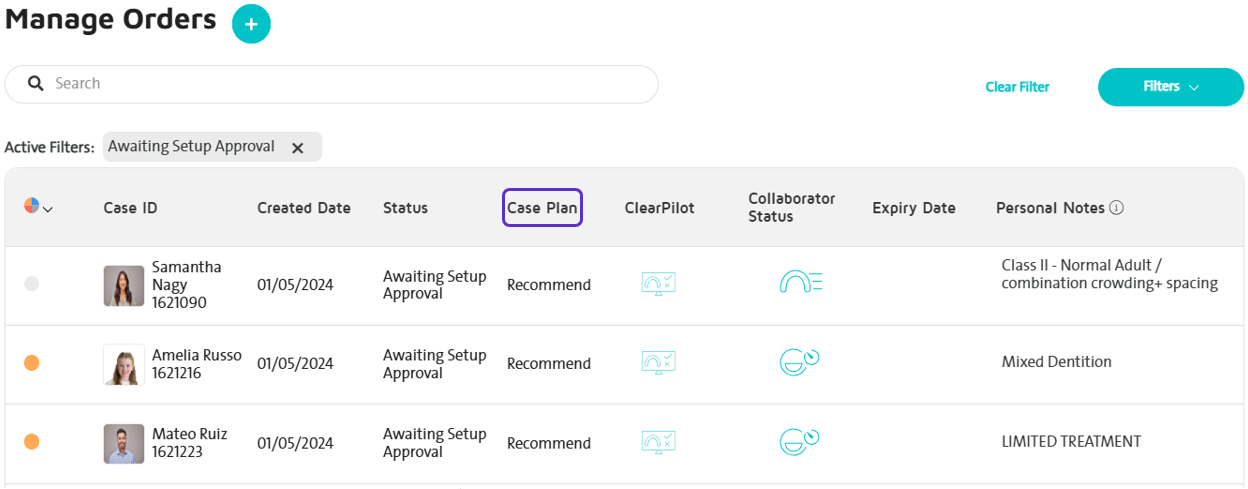This screenshot has height=489, width=1248.
Task: Sort by the Created Date column header
Action: tap(304, 208)
